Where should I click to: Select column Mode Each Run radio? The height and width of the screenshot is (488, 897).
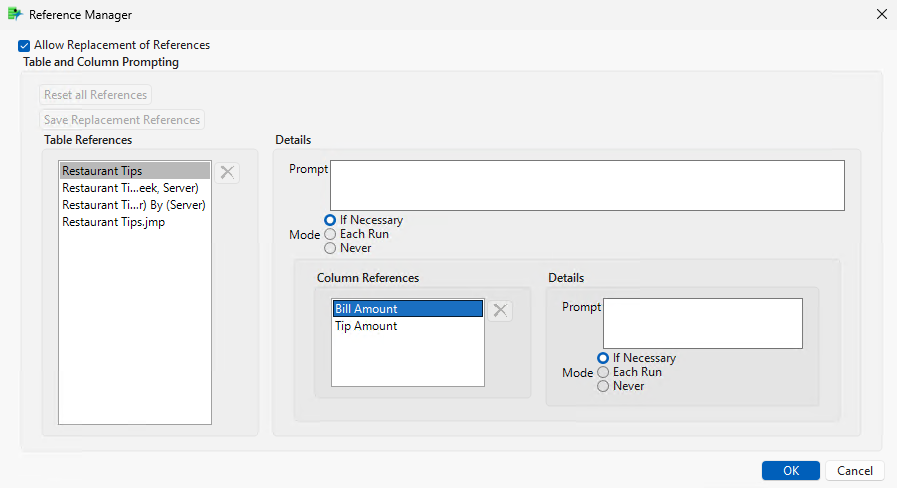(x=603, y=372)
